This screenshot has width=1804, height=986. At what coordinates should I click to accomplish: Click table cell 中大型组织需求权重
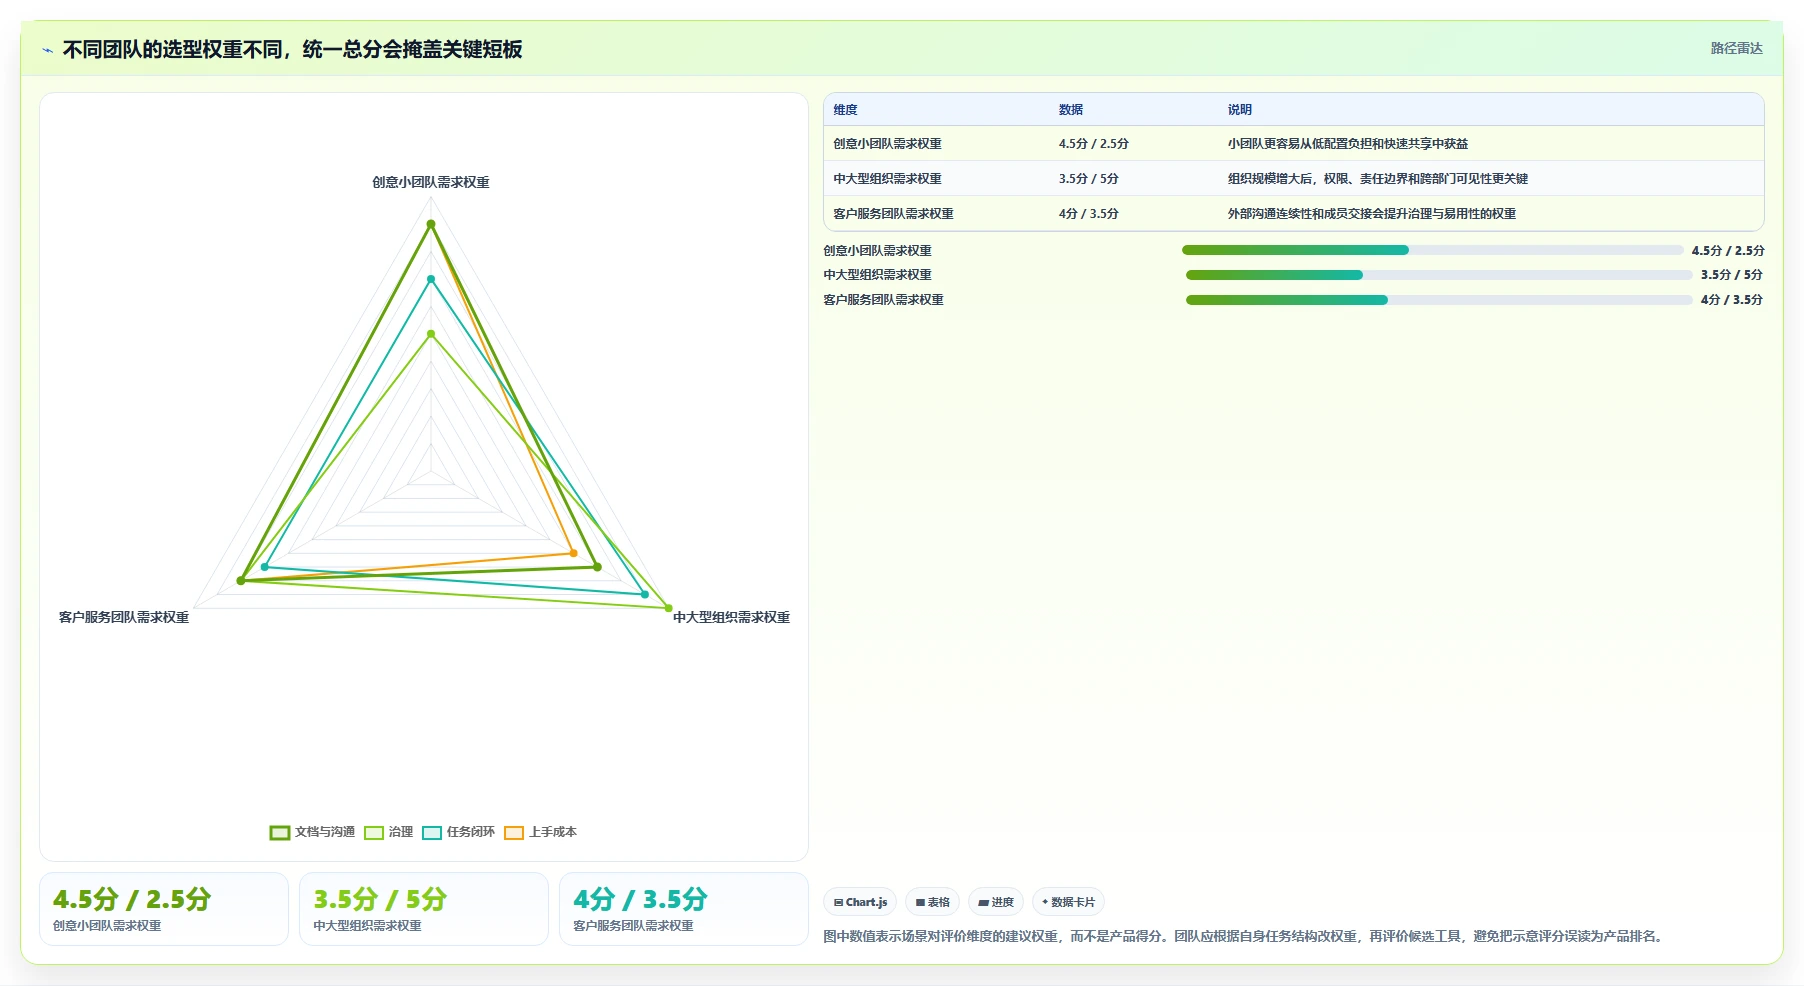point(887,179)
